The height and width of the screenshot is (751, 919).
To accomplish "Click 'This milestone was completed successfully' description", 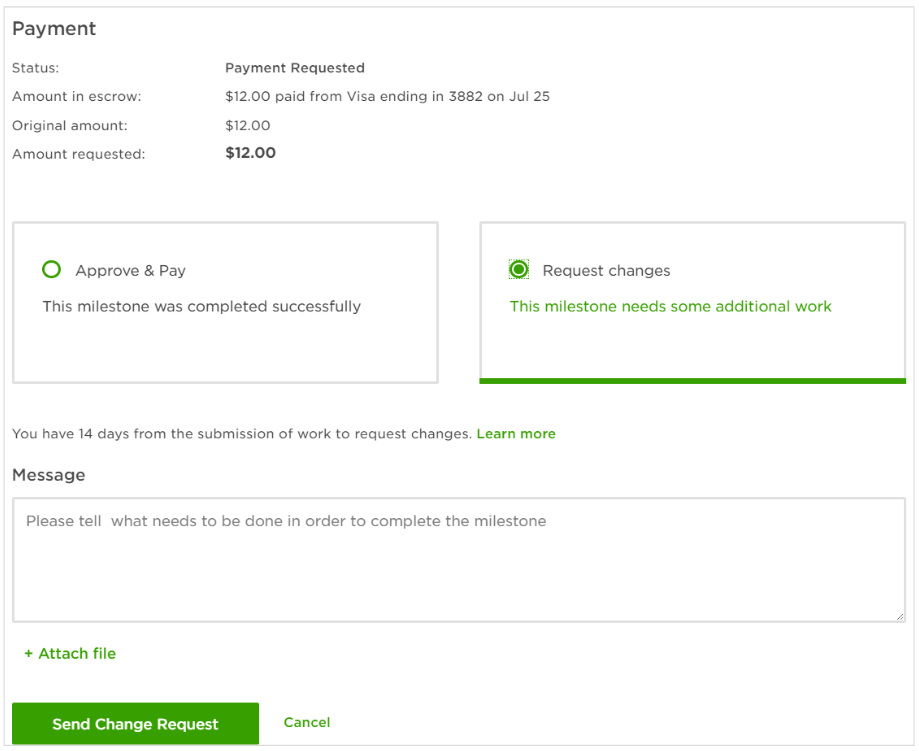I will click(201, 307).
